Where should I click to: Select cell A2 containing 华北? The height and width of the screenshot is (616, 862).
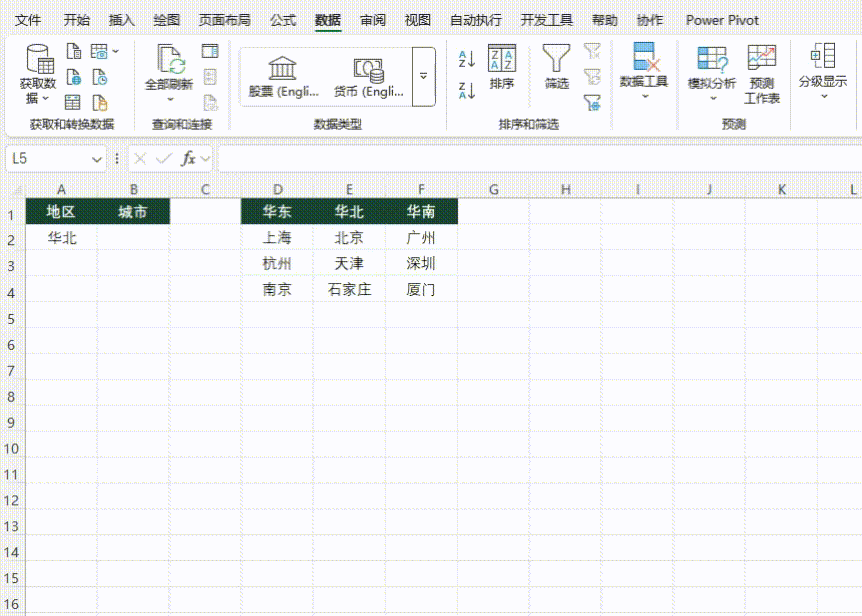[62, 238]
